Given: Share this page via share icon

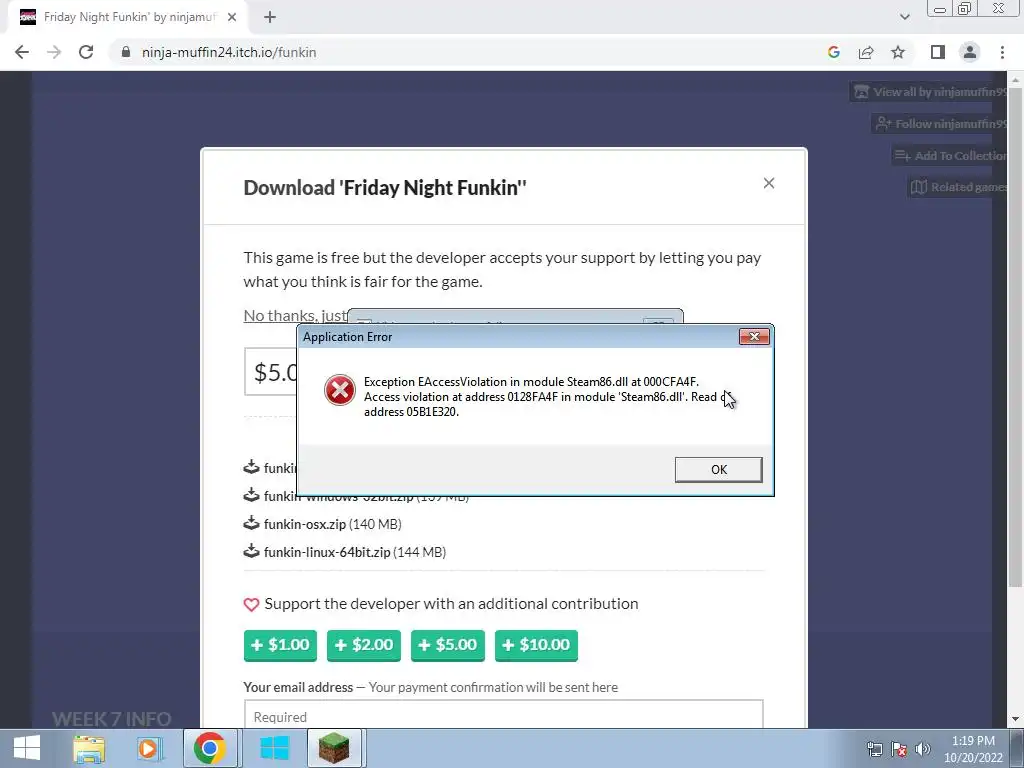Looking at the screenshot, I should [x=866, y=52].
